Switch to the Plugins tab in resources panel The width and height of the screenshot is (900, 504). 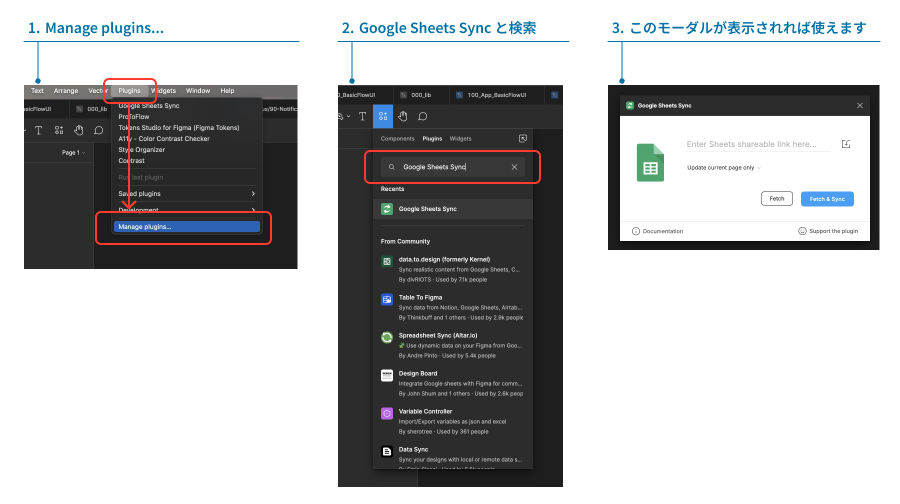(x=432, y=138)
